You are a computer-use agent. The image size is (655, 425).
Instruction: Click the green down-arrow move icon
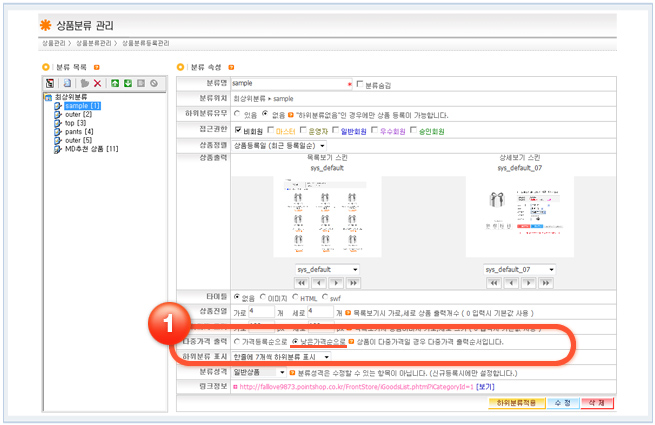[128, 83]
